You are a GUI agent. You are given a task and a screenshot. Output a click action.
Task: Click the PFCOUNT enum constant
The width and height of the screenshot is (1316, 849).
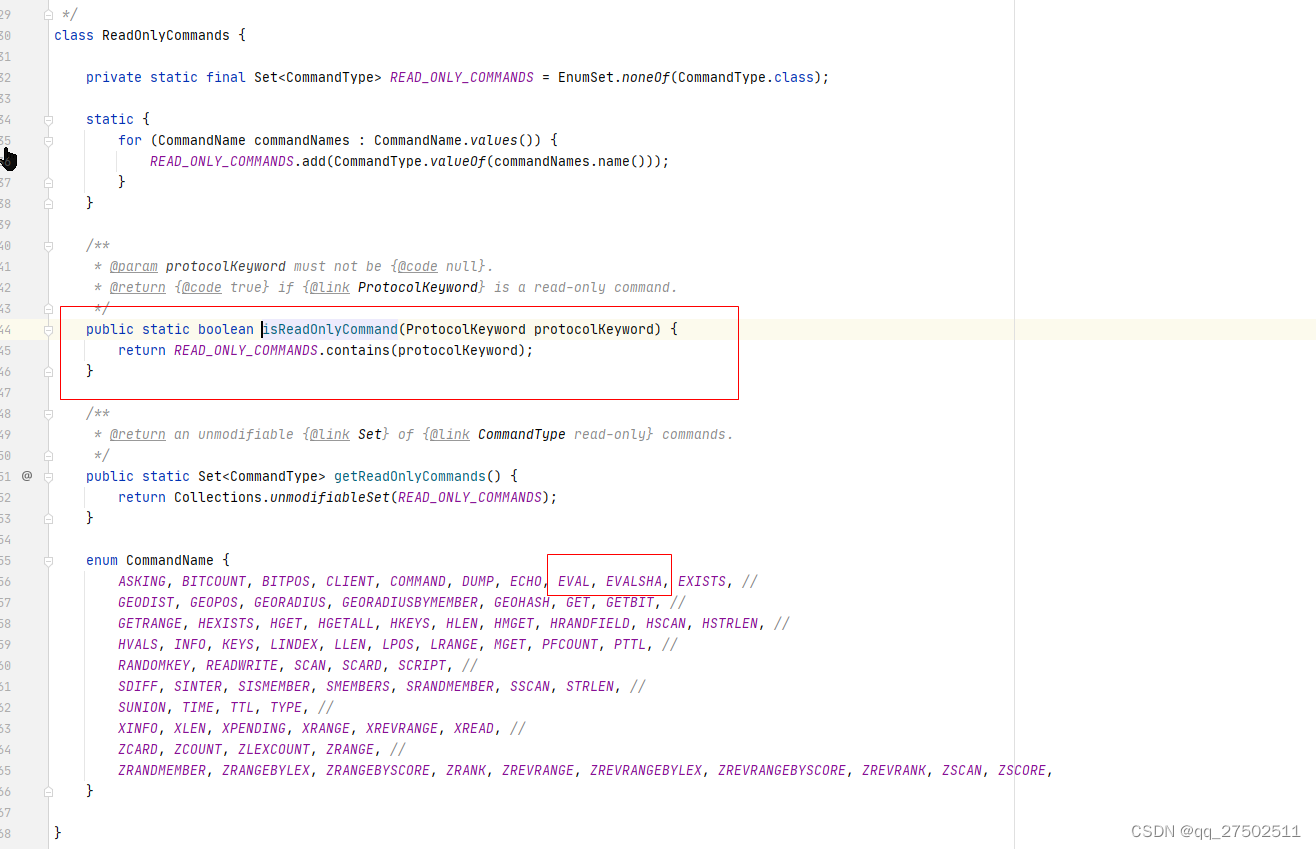tap(570, 644)
